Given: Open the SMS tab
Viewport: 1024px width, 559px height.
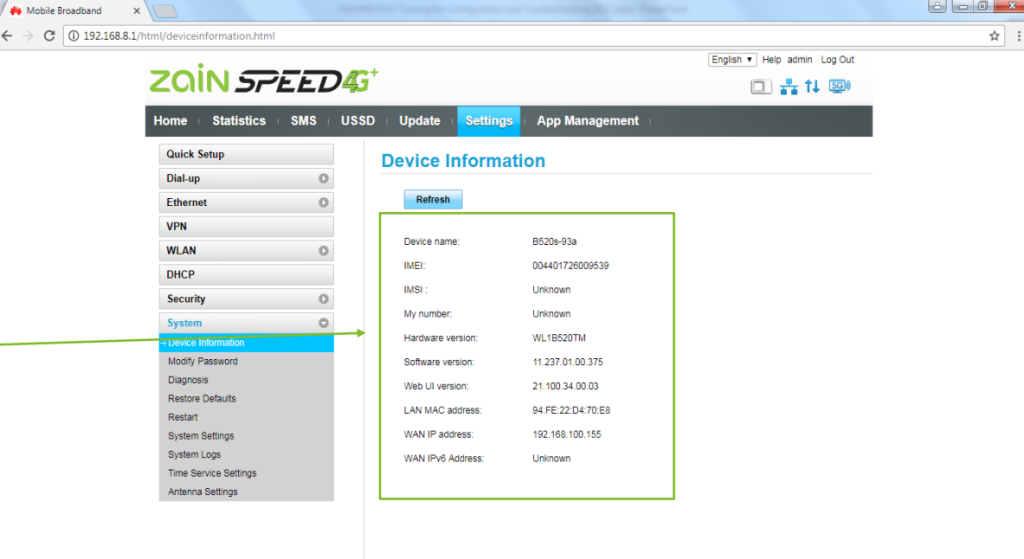Looking at the screenshot, I should (x=304, y=121).
